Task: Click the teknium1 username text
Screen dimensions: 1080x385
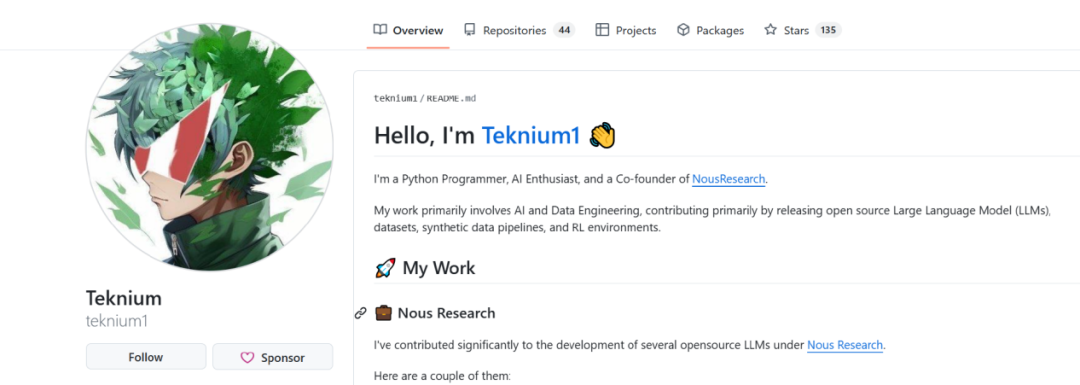Action: click(117, 322)
